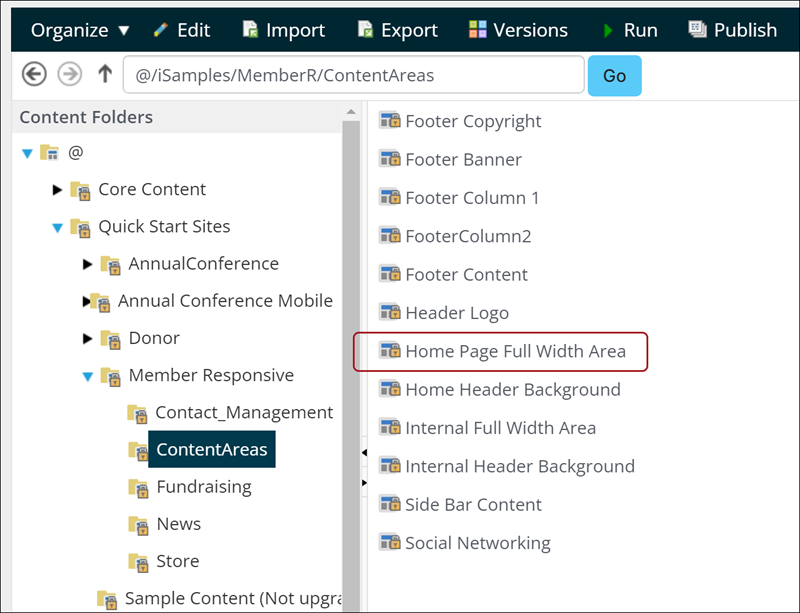Collapse the Quick Start Sites folder
Image resolution: width=800 pixels, height=613 pixels.
click(x=58, y=228)
